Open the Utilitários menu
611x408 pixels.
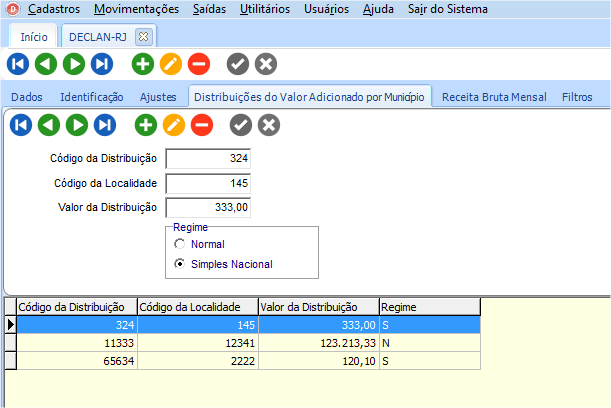pyautogui.click(x=265, y=9)
